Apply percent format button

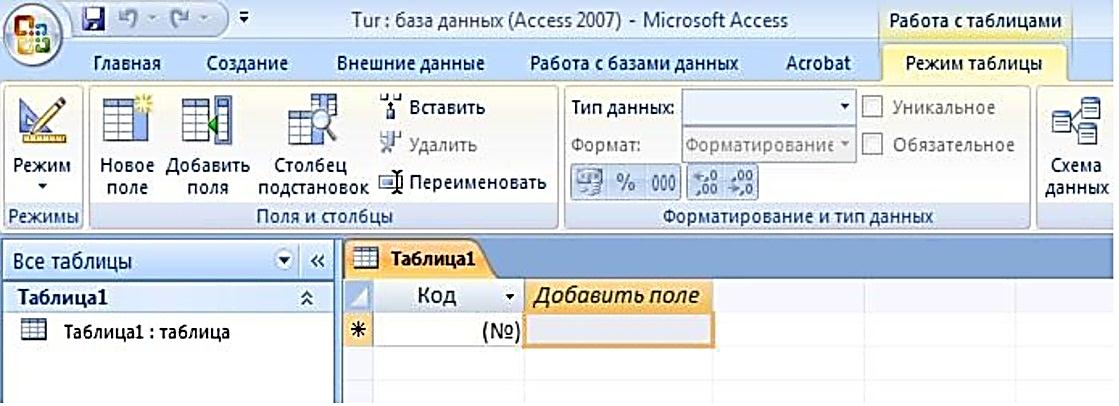point(626,183)
